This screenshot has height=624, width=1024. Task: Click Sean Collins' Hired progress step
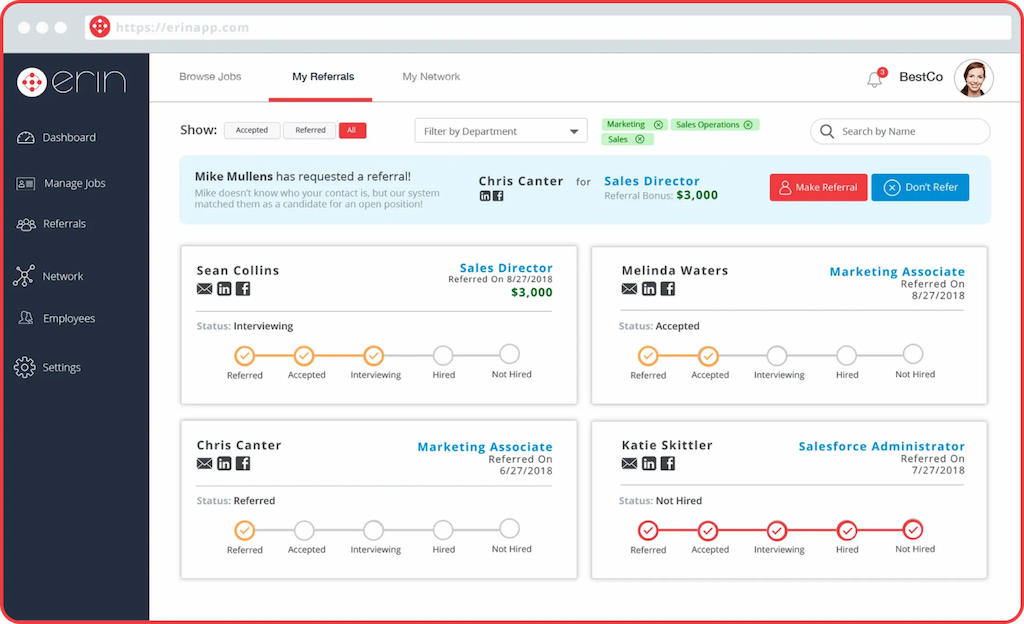tap(443, 355)
